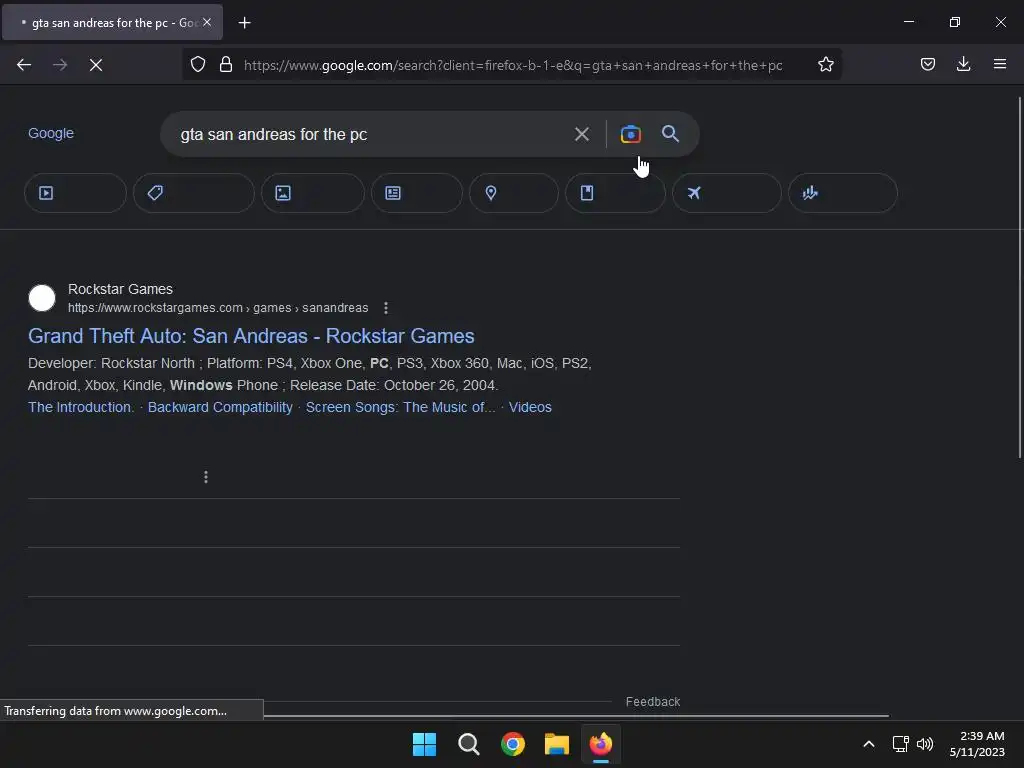This screenshot has height=768, width=1024.
Task: Click the page vertical scrollbar
Action: [x=1020, y=278]
